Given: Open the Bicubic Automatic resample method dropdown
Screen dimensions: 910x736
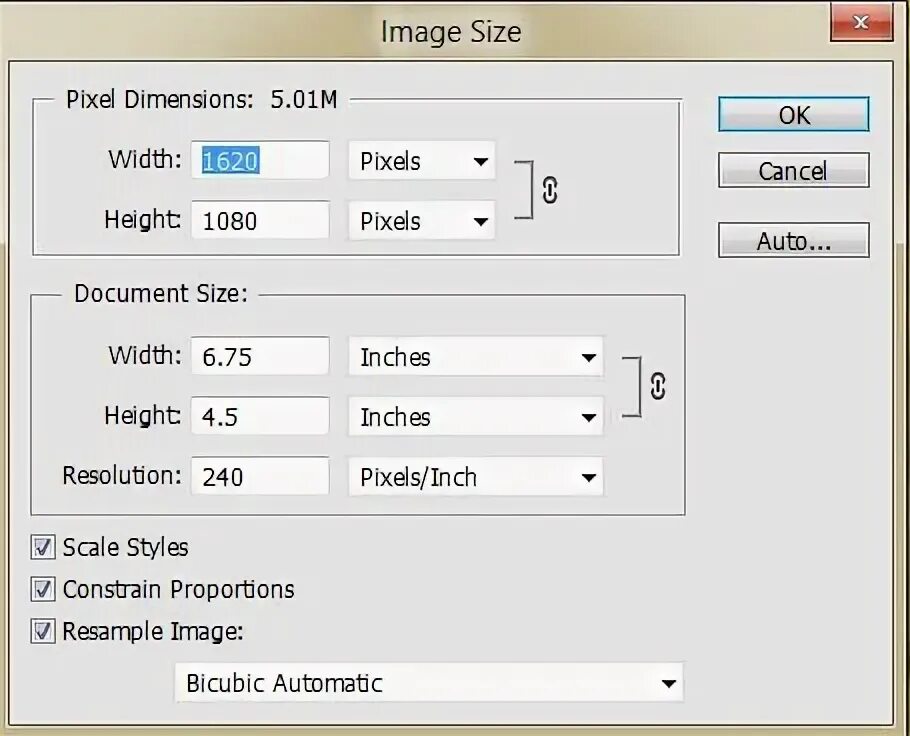Looking at the screenshot, I should point(429,684).
